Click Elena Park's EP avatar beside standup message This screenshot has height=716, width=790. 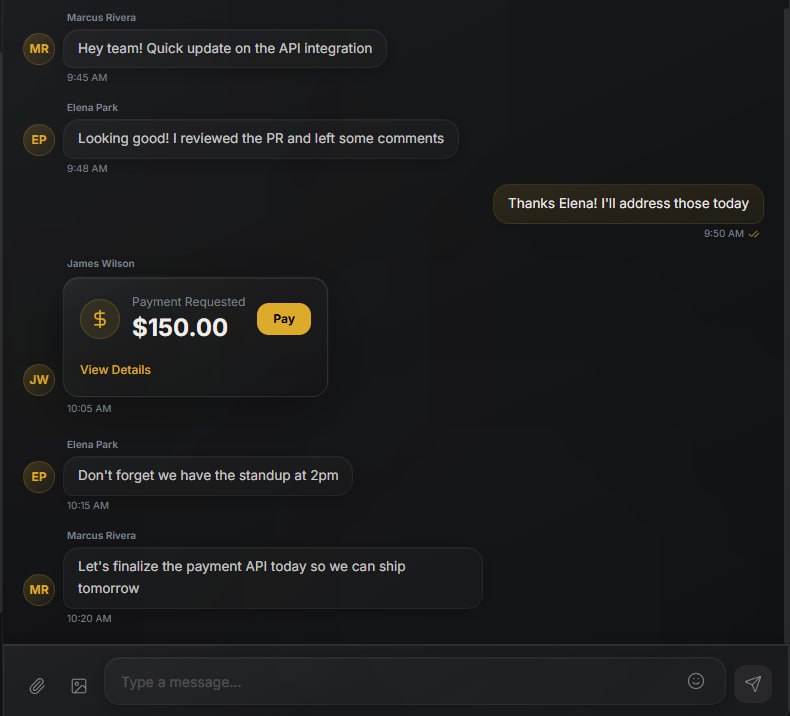click(39, 476)
